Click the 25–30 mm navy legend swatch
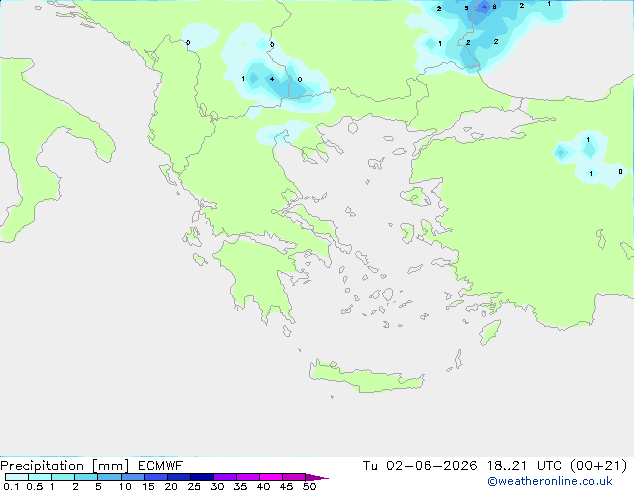 point(201,477)
